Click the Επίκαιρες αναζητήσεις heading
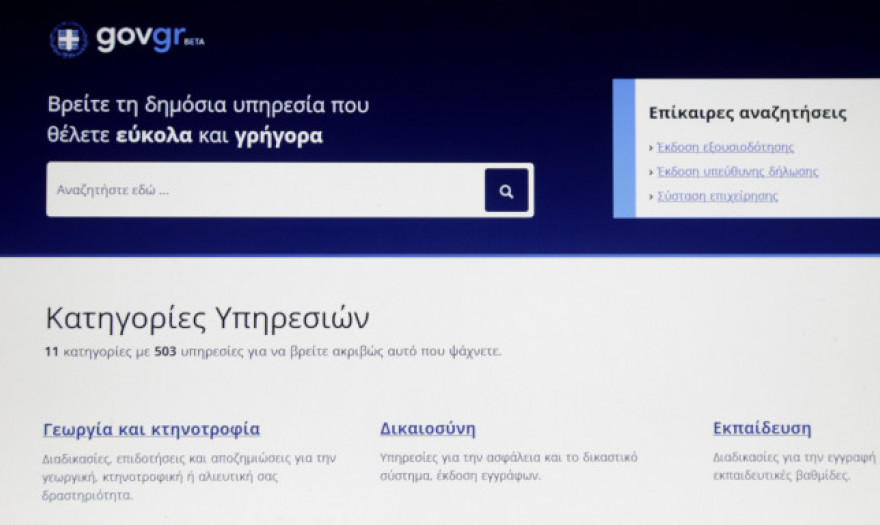Screen dimensions: 880x525 coord(748,113)
